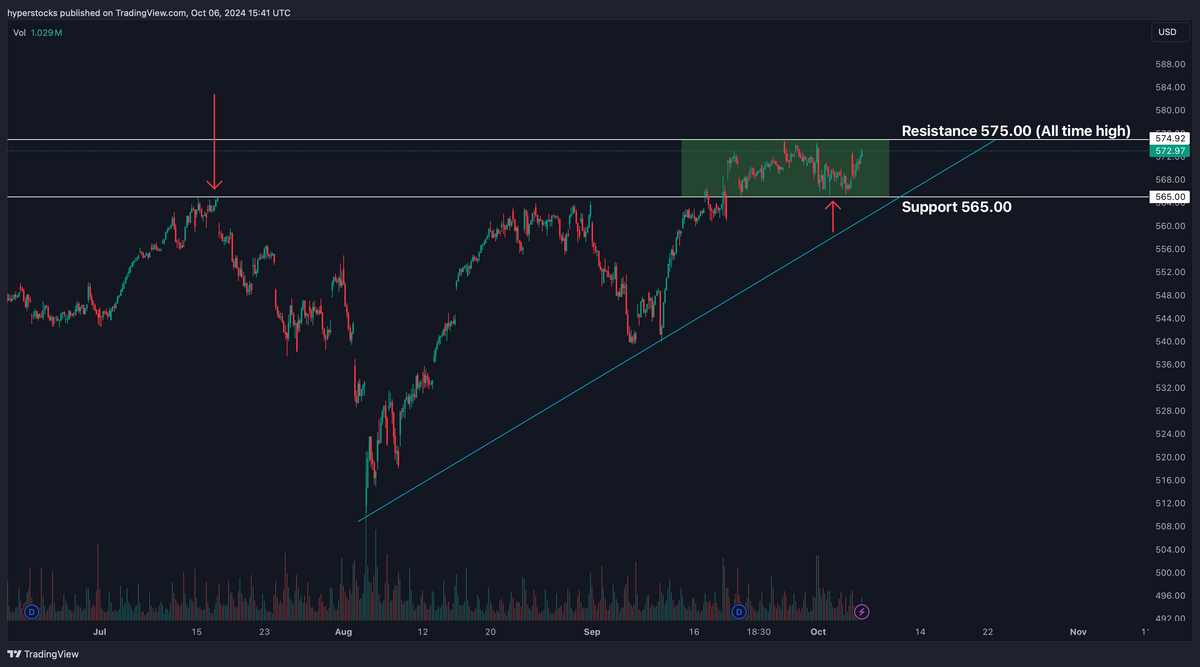Image resolution: width=1200 pixels, height=667 pixels.
Task: Open the hyperstocks publisher link
Action: [35, 12]
